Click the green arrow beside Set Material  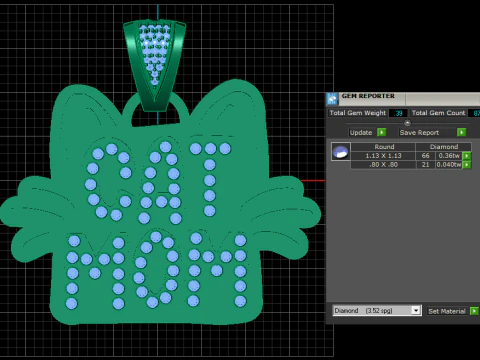click(x=474, y=311)
